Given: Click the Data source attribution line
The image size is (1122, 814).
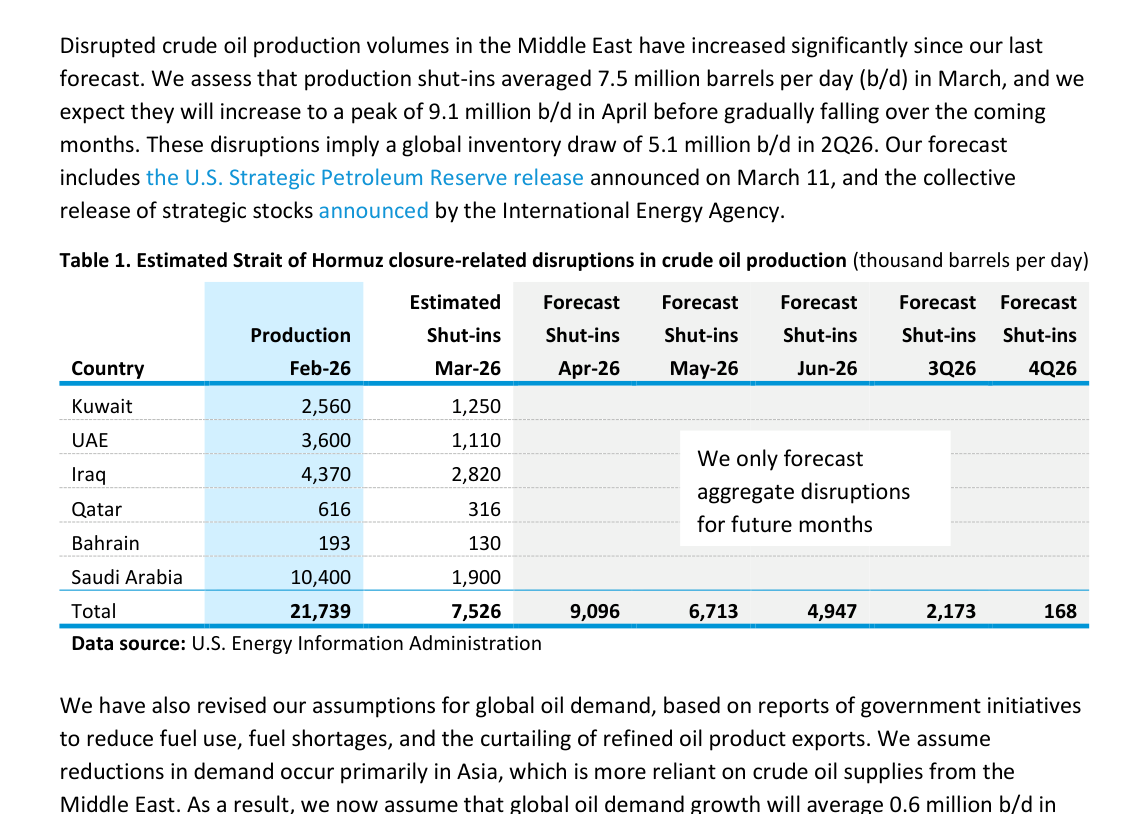Looking at the screenshot, I should (x=306, y=643).
